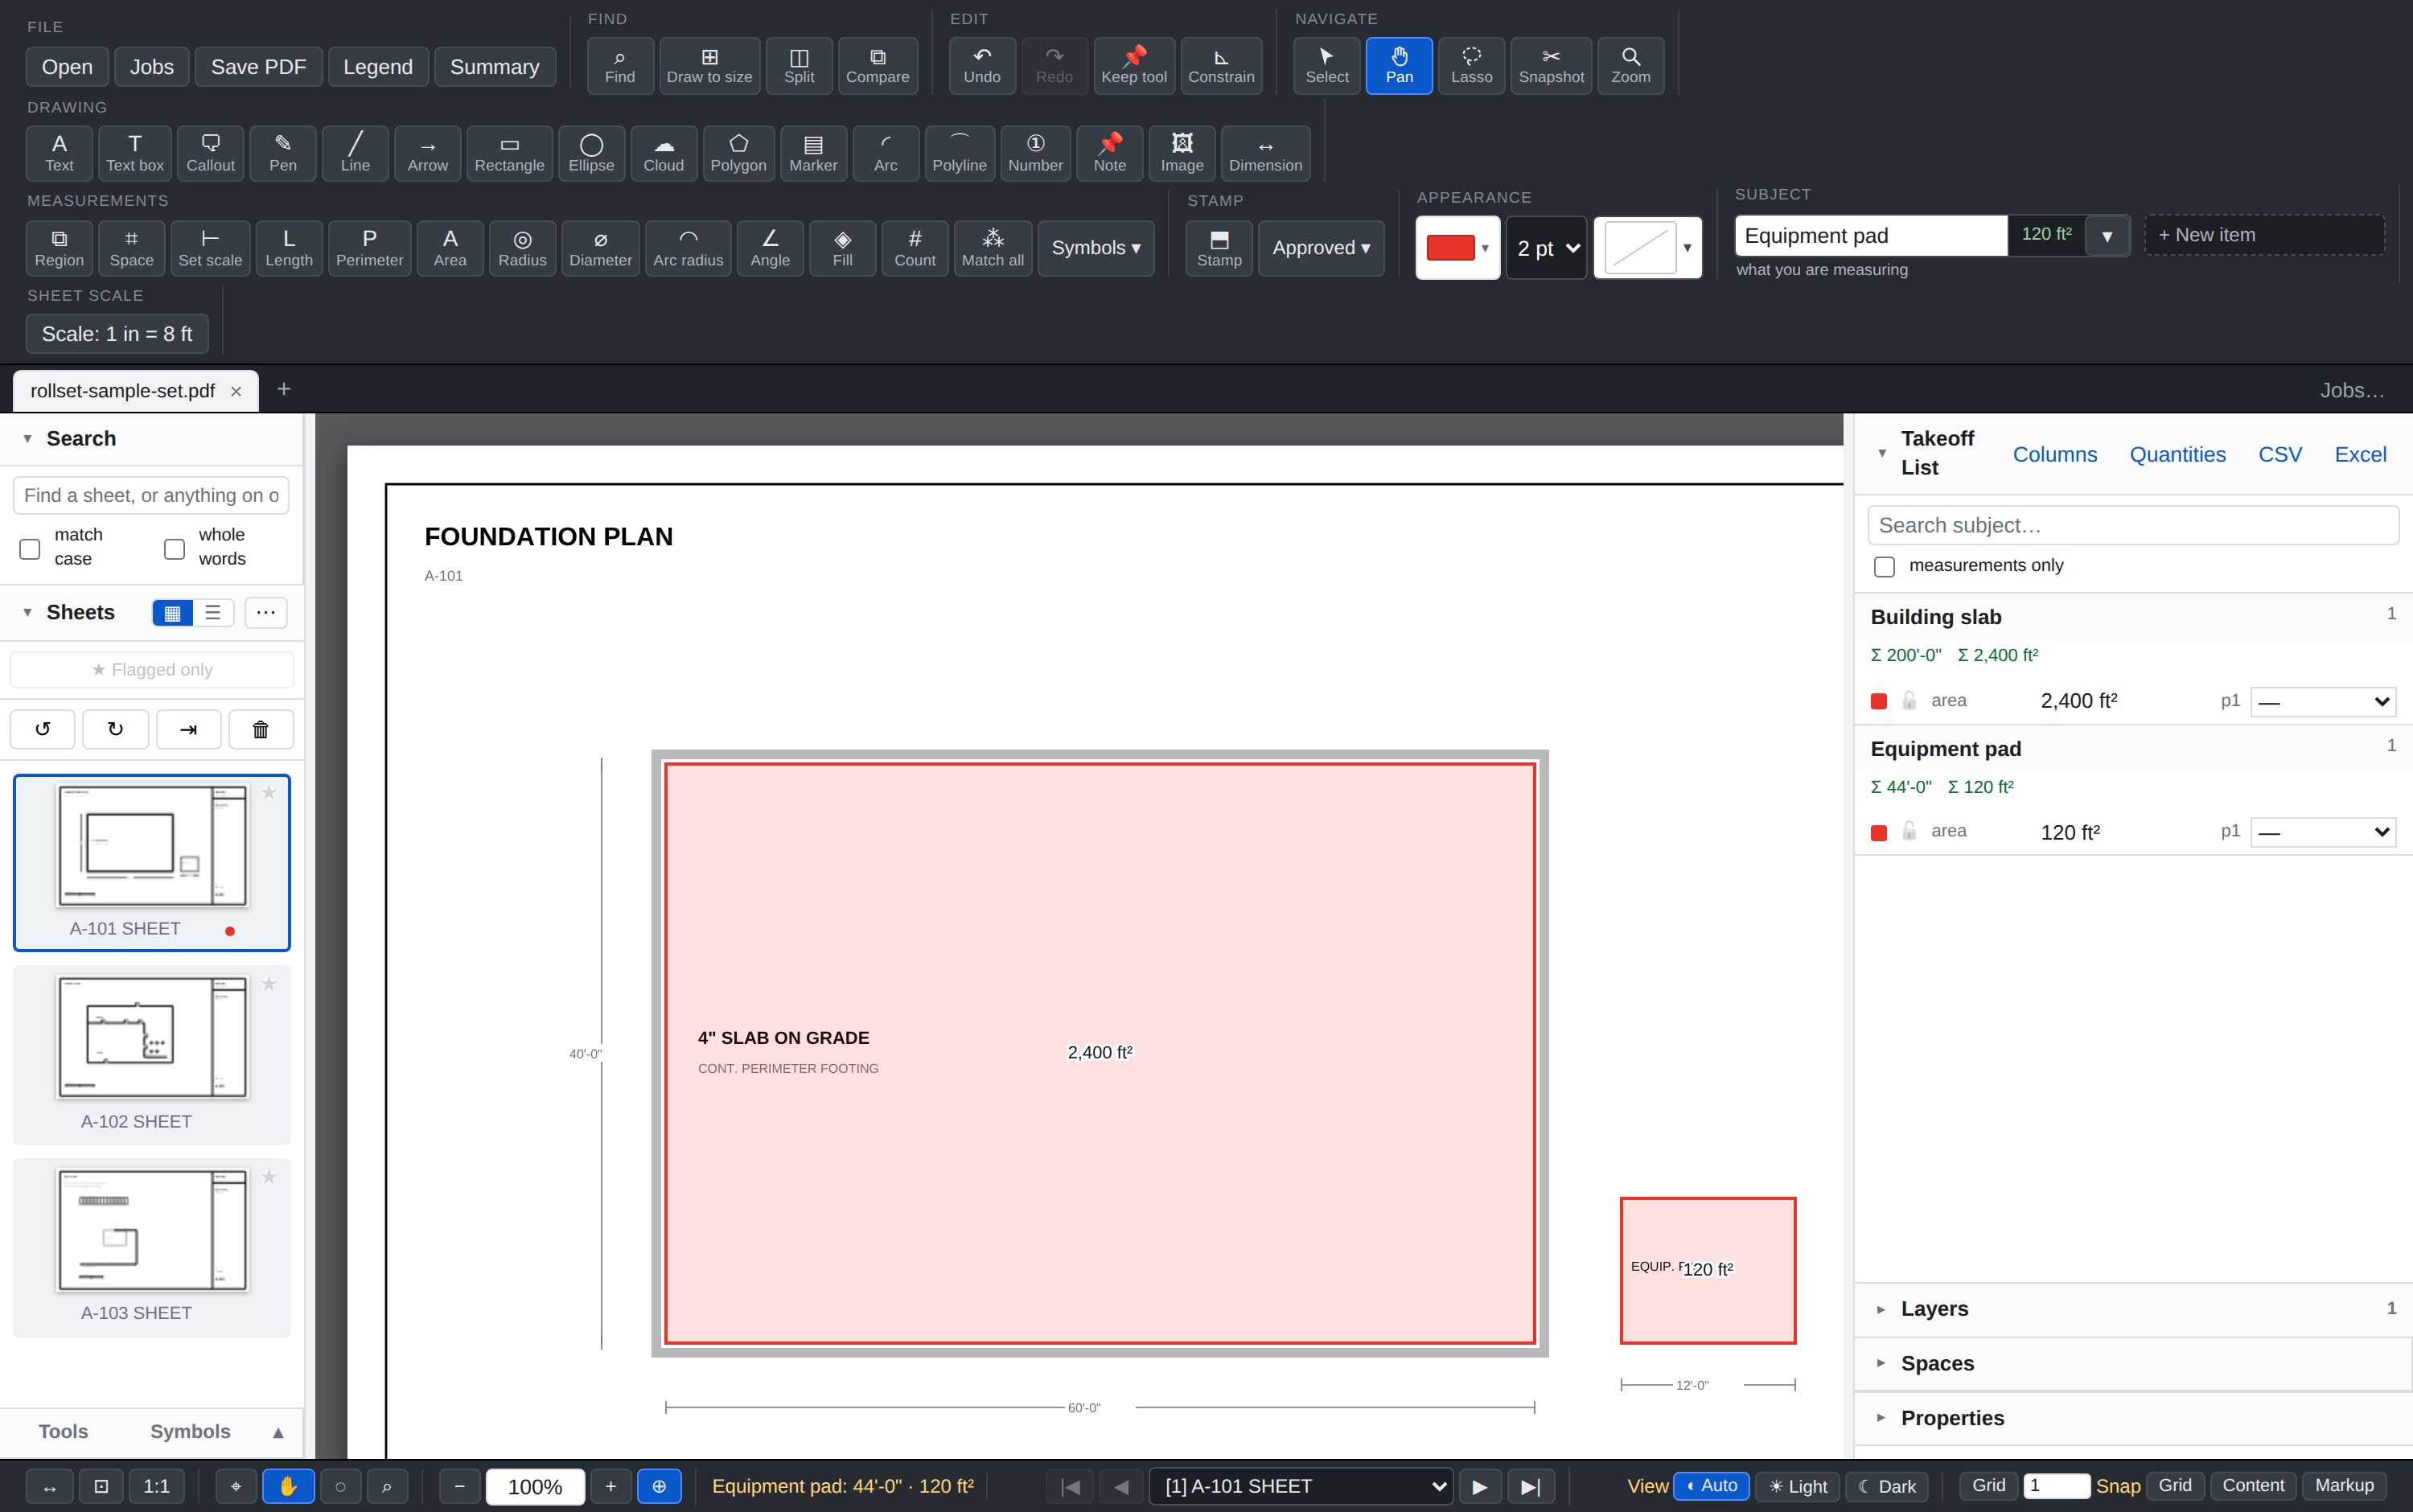Select the Polygon drawing tool
This screenshot has width=2413, height=1512.
[x=738, y=153]
